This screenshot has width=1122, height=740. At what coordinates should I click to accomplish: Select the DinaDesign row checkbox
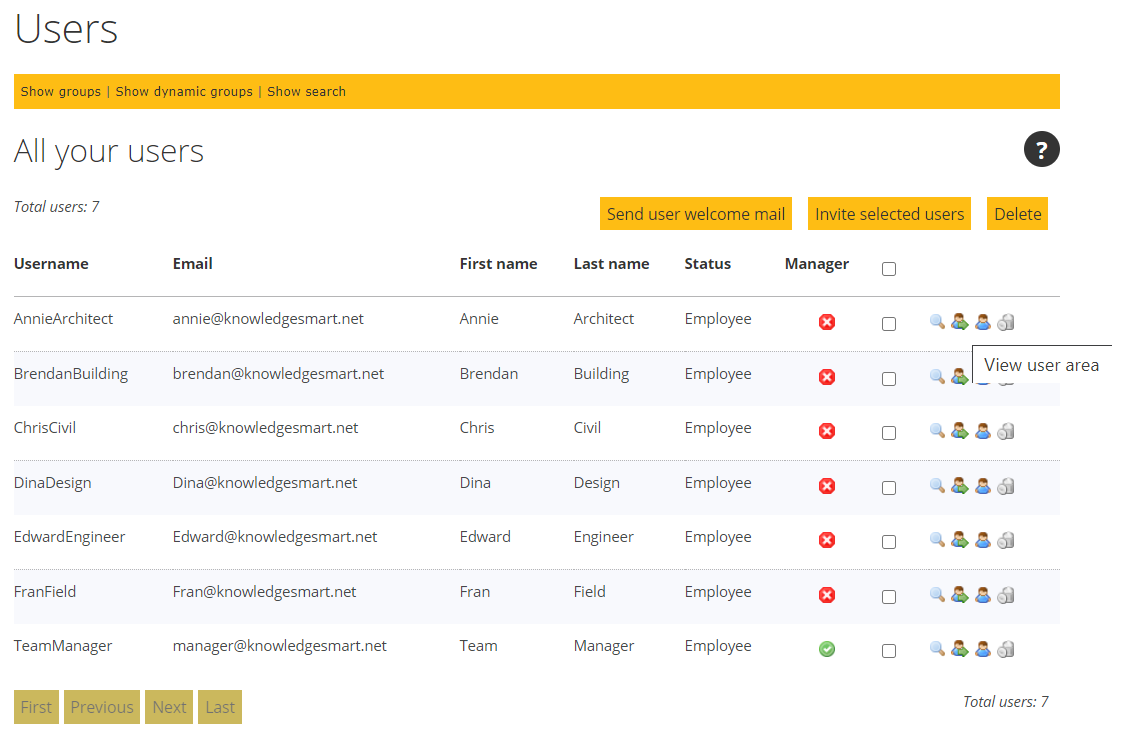[889, 488]
